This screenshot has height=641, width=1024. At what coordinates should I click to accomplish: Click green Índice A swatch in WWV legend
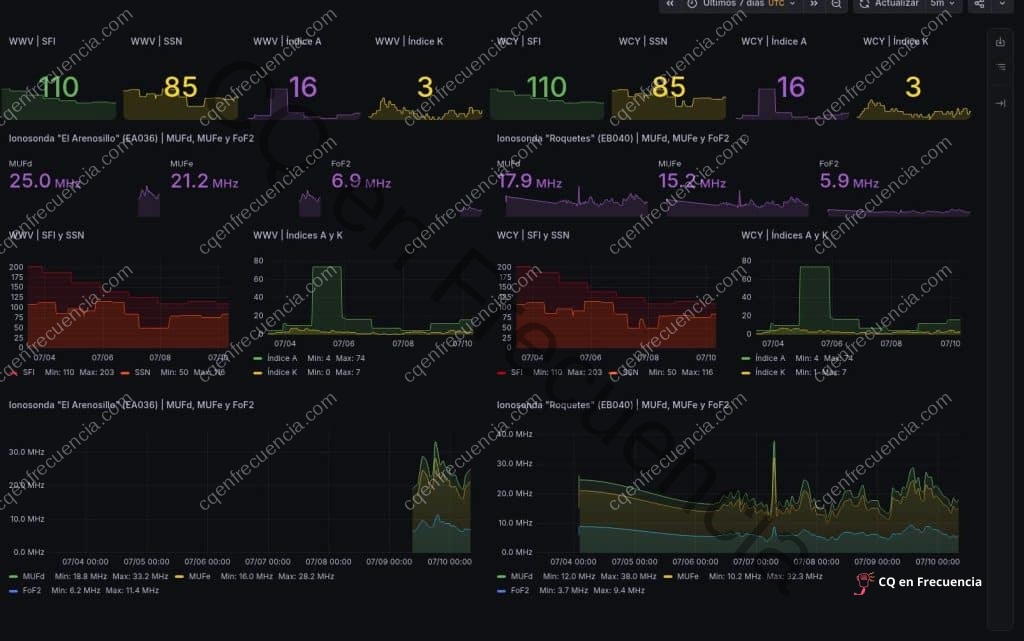pyautogui.click(x=258, y=358)
